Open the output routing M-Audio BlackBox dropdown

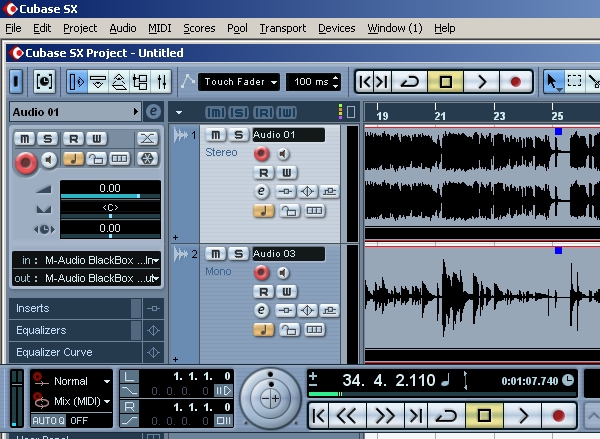click(86, 278)
